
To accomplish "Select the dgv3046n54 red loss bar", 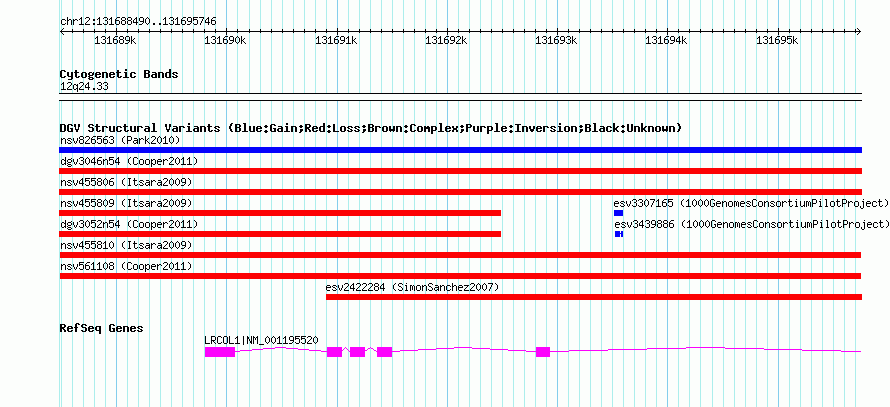I will [460, 171].
